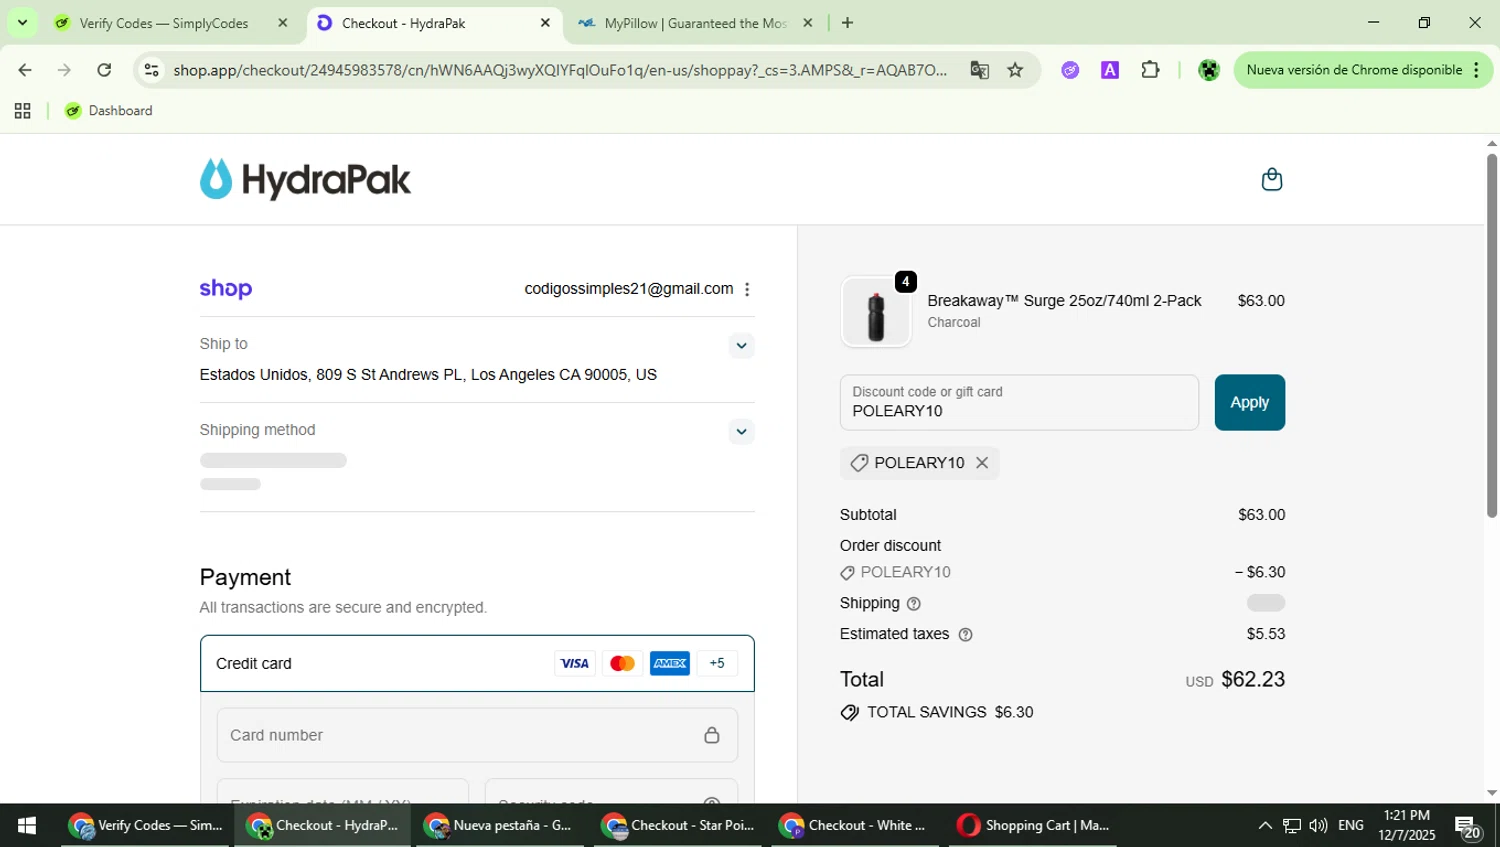Click the email codigossimples21@gmail.com
This screenshot has width=1500, height=847.
(628, 289)
